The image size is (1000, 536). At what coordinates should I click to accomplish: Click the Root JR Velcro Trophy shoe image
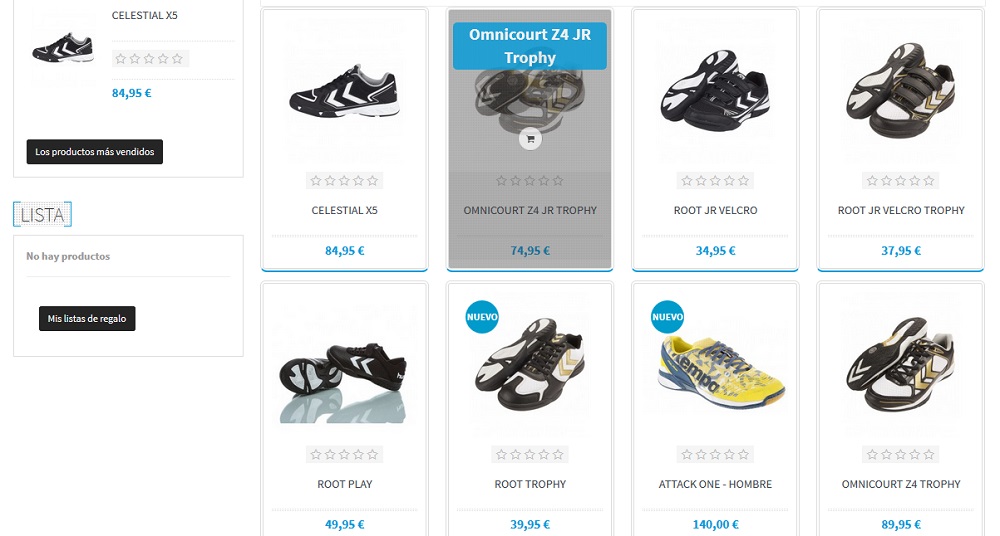(901, 91)
